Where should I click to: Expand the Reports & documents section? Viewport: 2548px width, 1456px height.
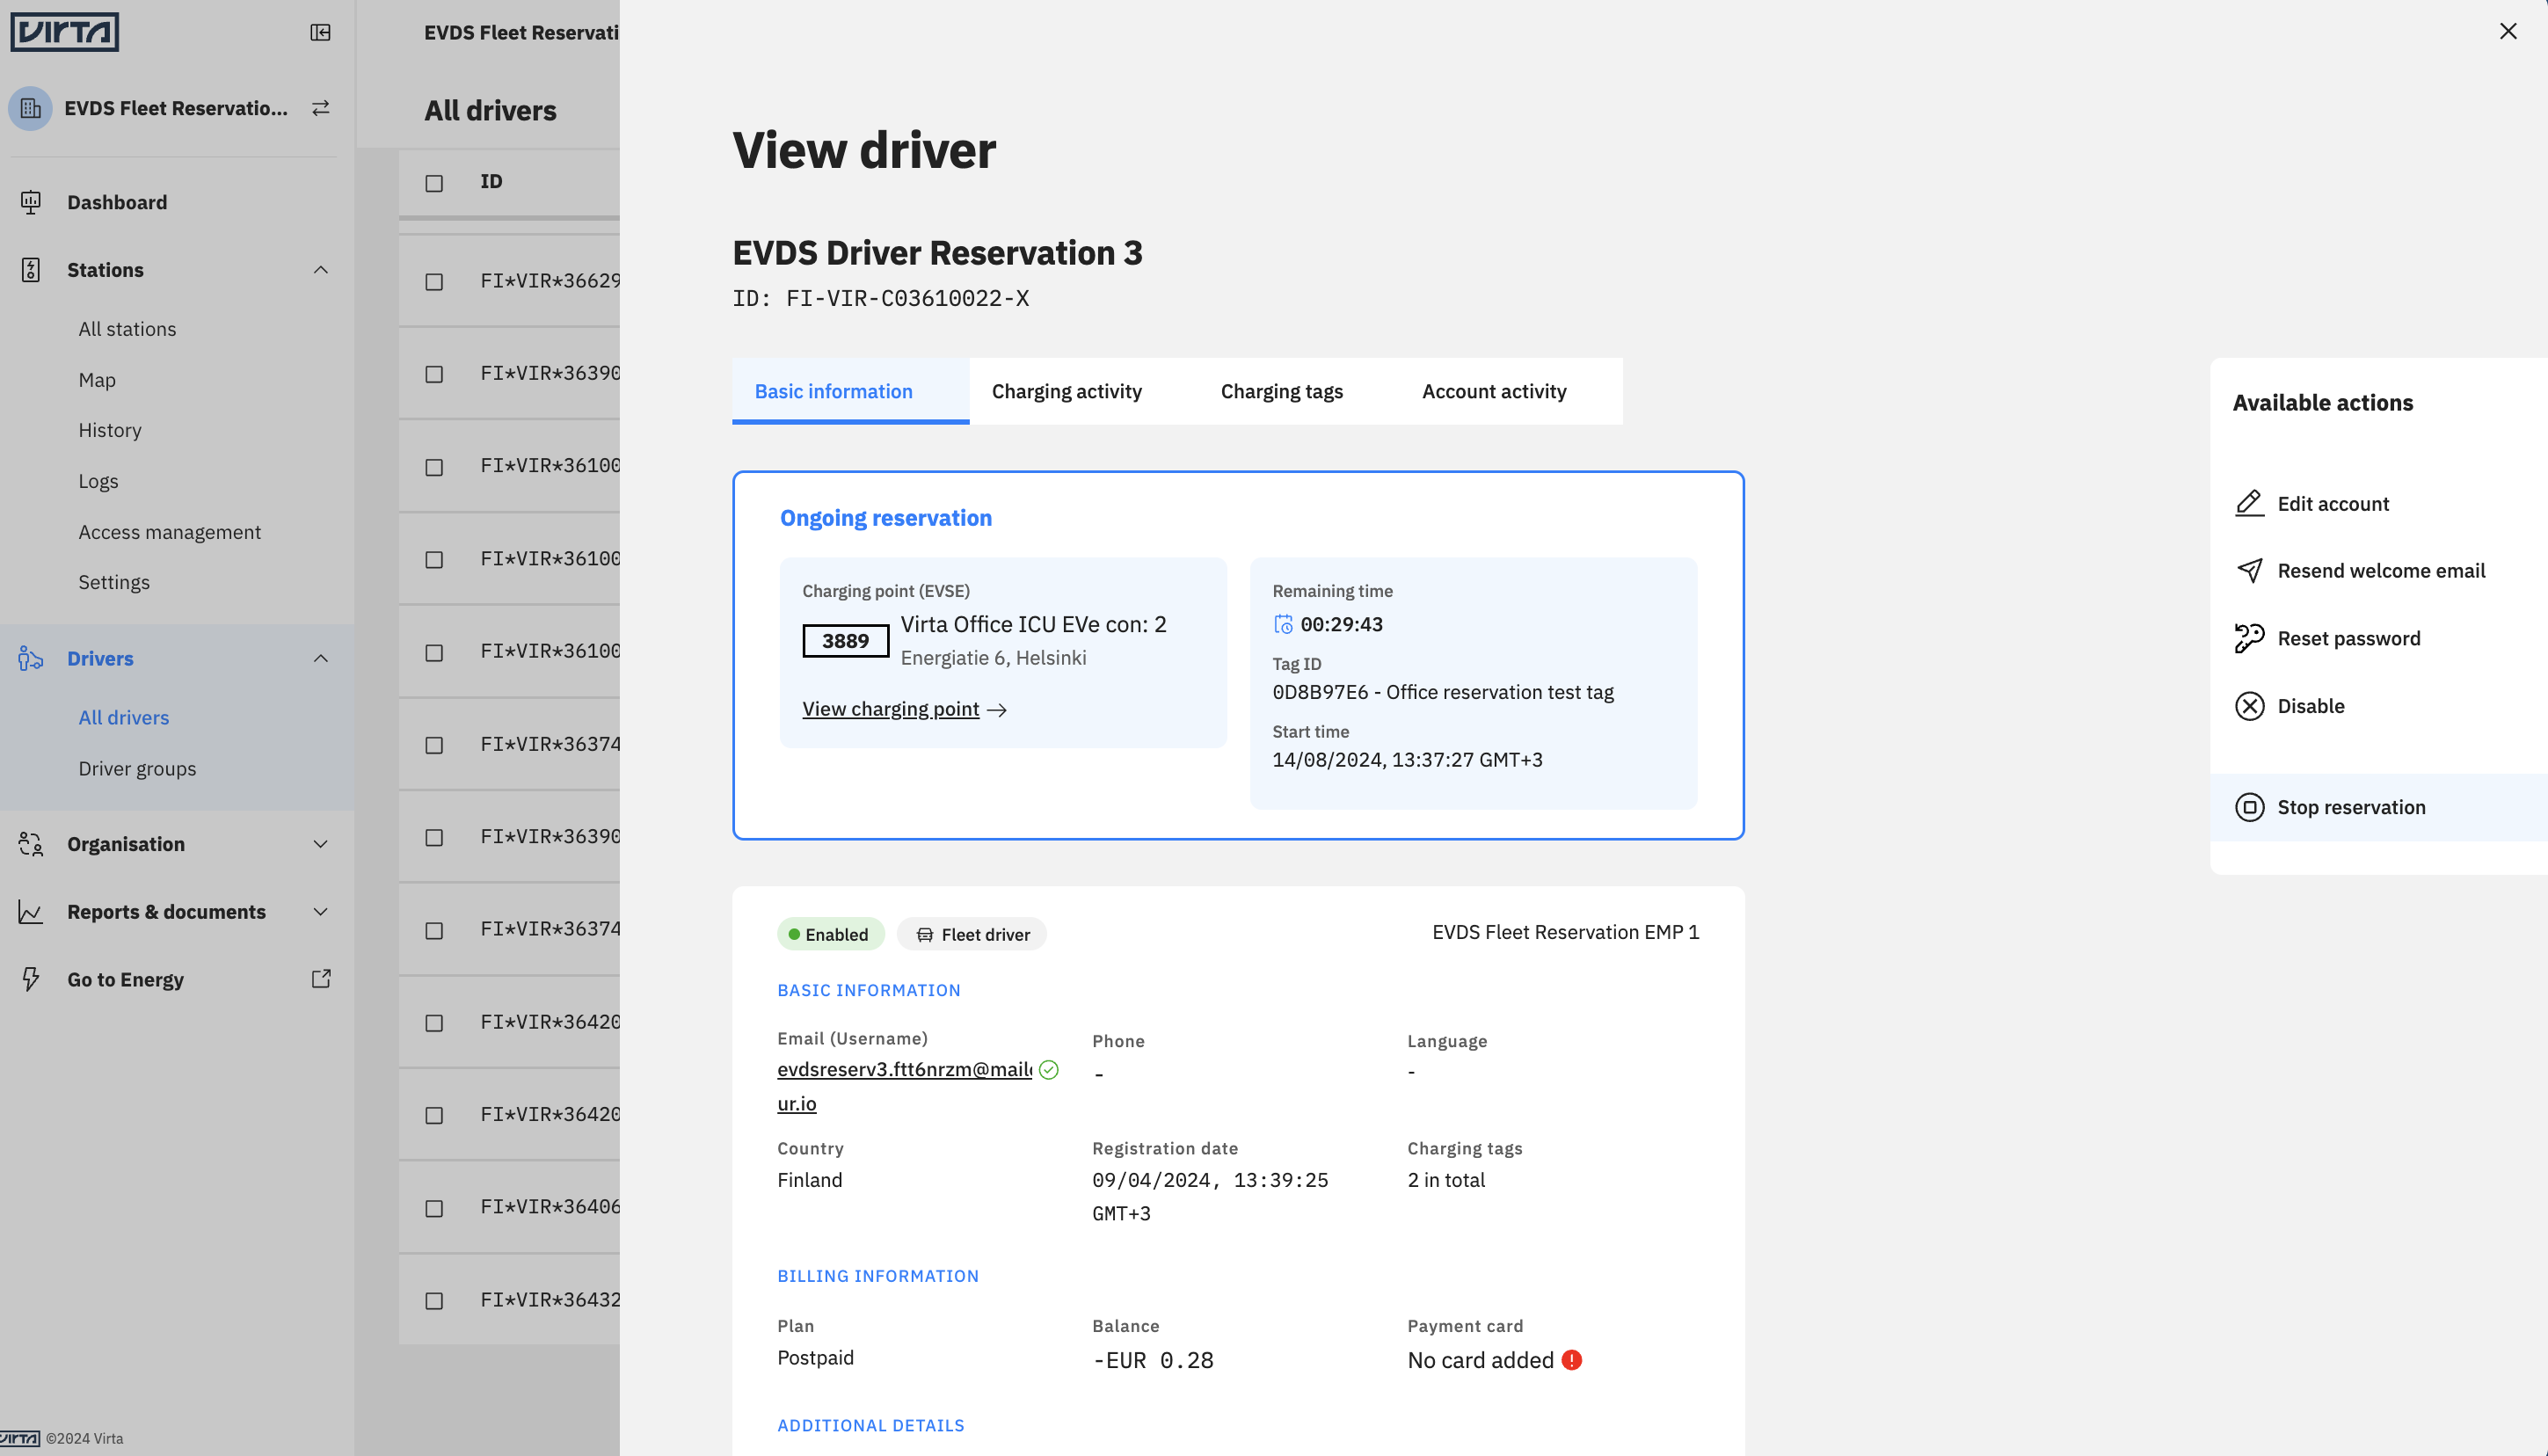tap(320, 912)
